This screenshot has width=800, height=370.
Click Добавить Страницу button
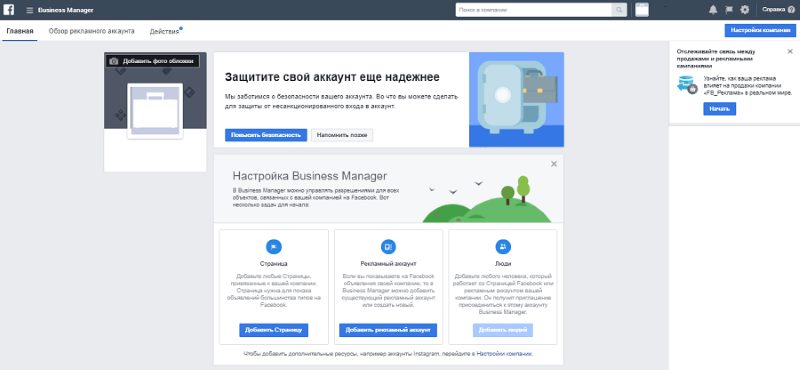tap(273, 330)
